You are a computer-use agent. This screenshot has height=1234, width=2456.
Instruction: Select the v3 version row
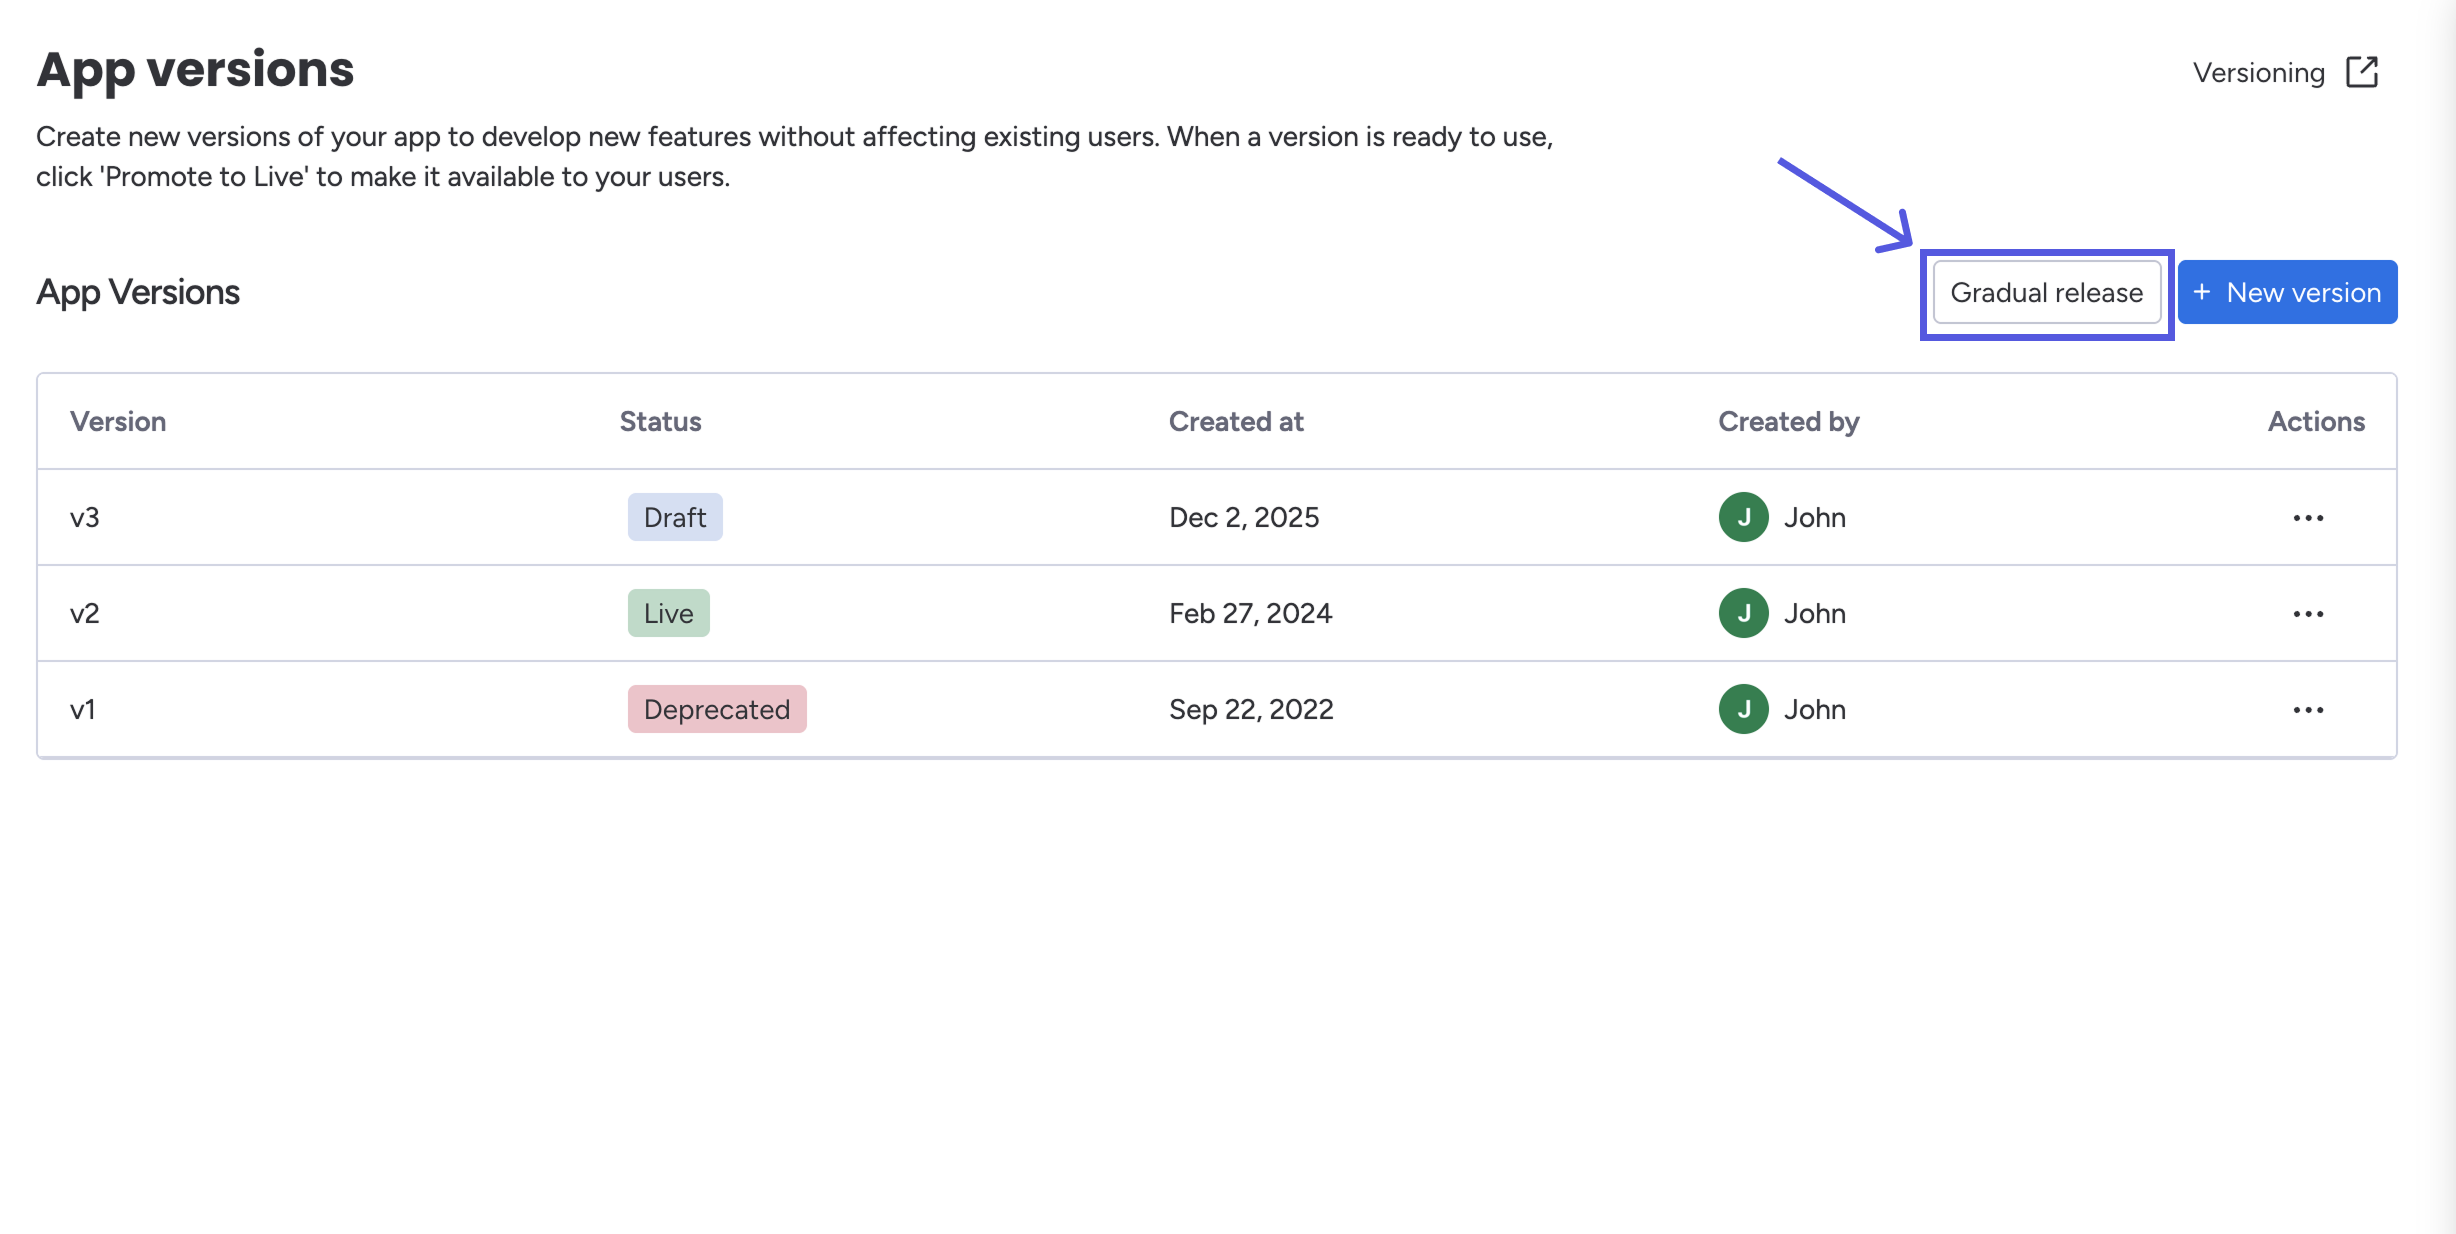(85, 517)
